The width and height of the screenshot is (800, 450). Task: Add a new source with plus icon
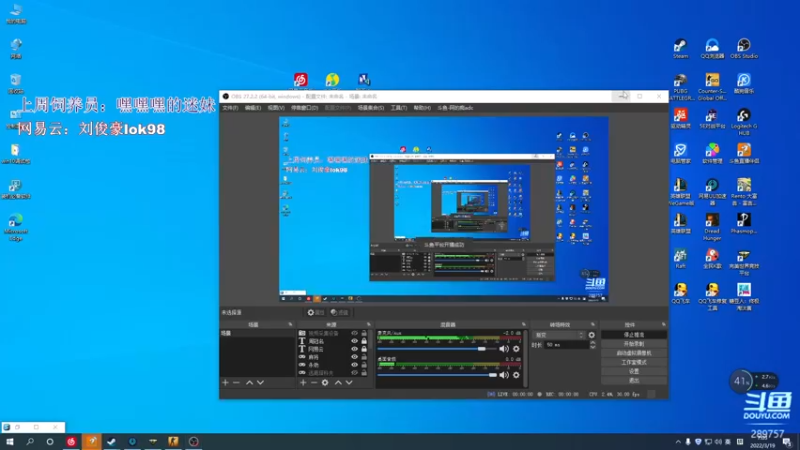tap(303, 382)
